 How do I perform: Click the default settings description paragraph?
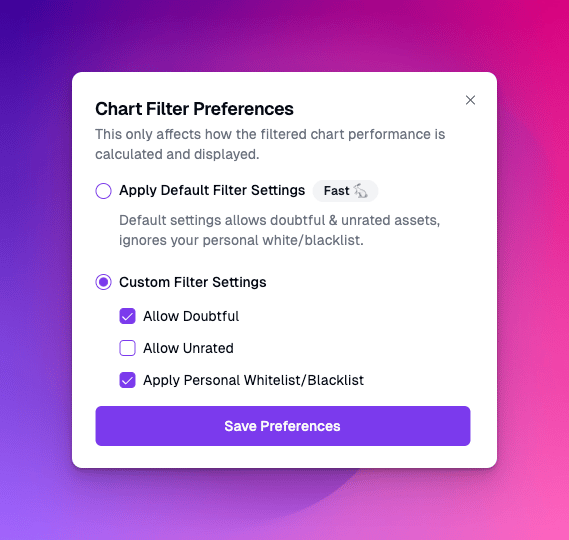coord(279,230)
